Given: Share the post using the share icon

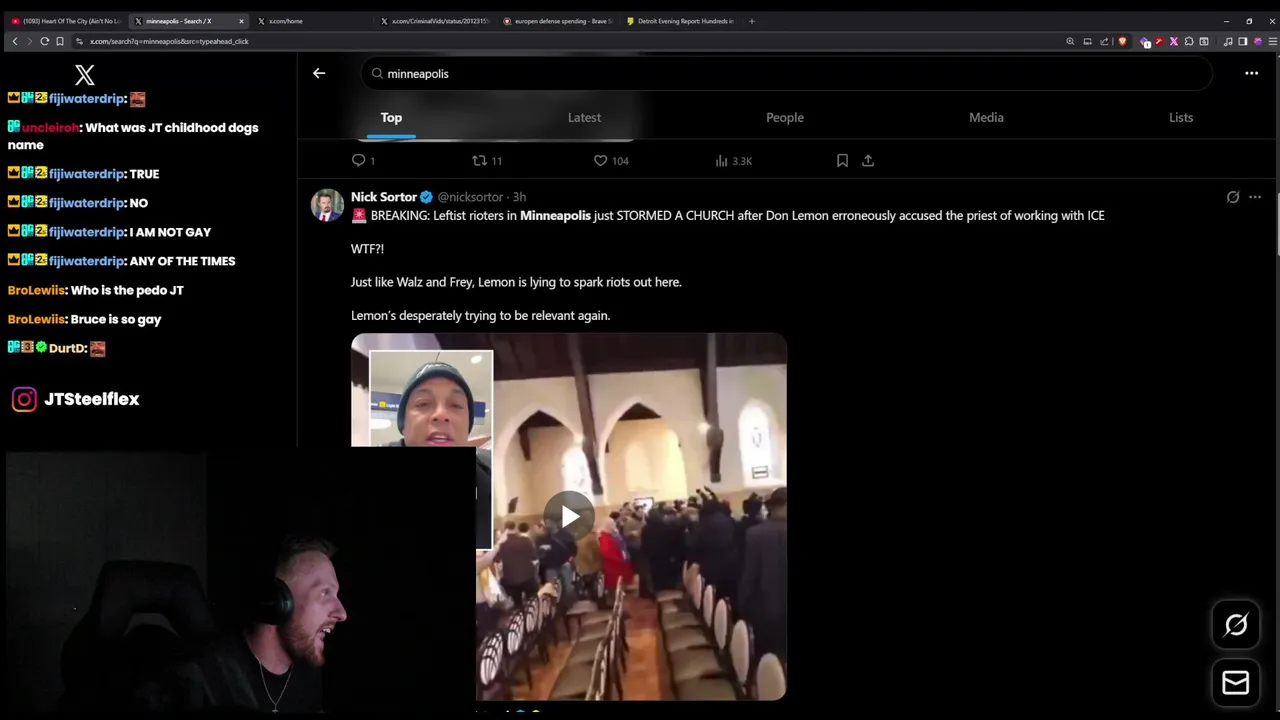Looking at the screenshot, I should pyautogui.click(x=868, y=160).
